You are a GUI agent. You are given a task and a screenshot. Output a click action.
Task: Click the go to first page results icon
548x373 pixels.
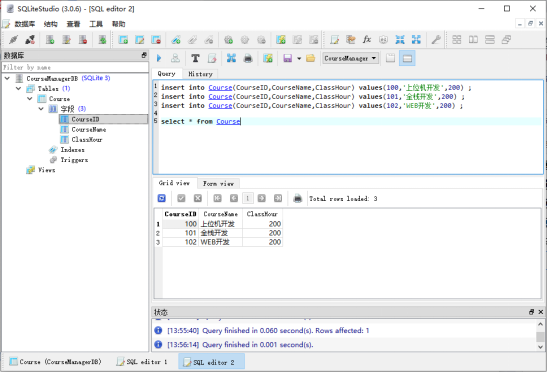(217, 199)
